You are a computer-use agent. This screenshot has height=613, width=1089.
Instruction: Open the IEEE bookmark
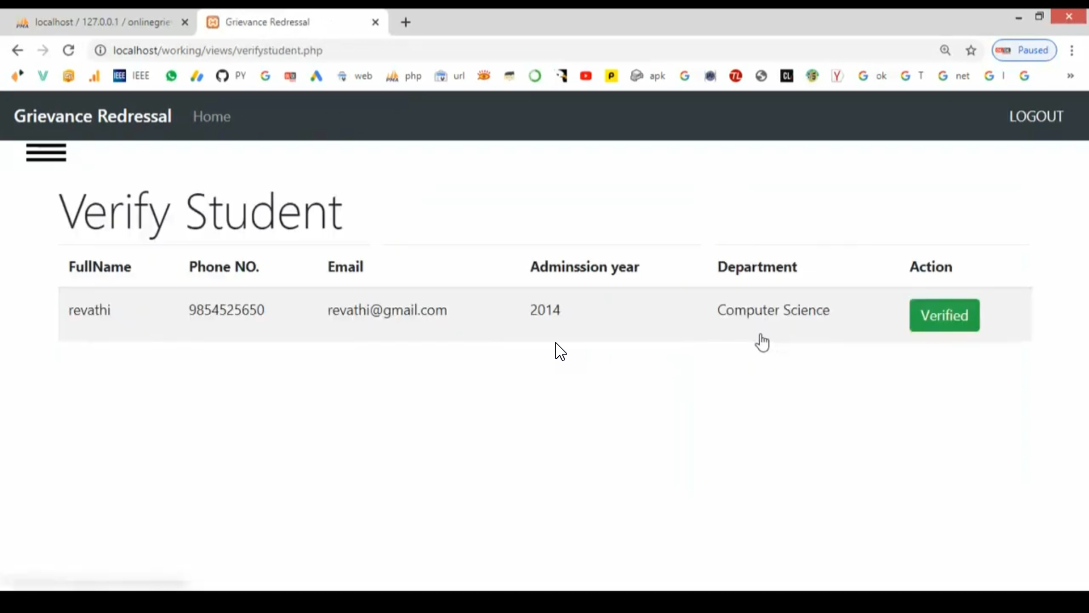[x=131, y=76]
